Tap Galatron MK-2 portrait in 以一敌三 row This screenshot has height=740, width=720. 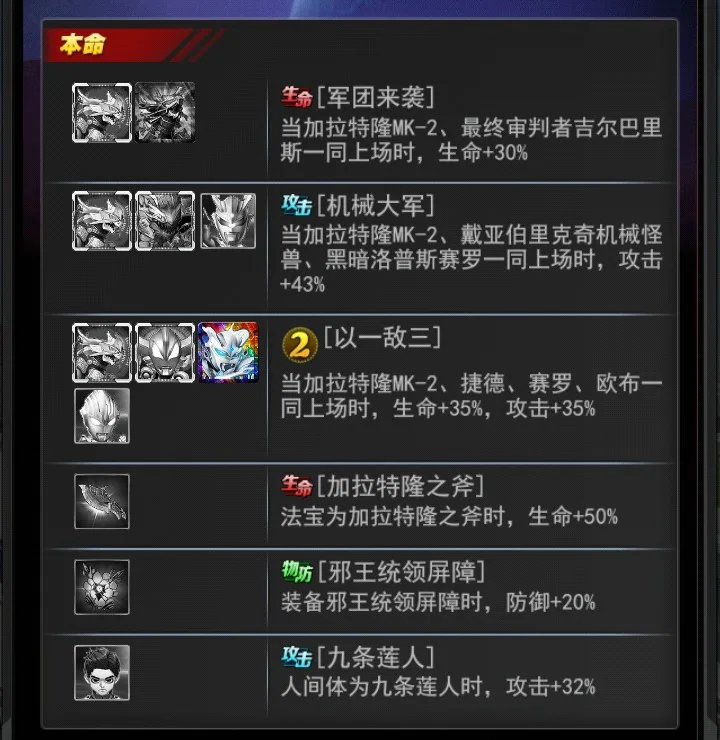coord(102,353)
